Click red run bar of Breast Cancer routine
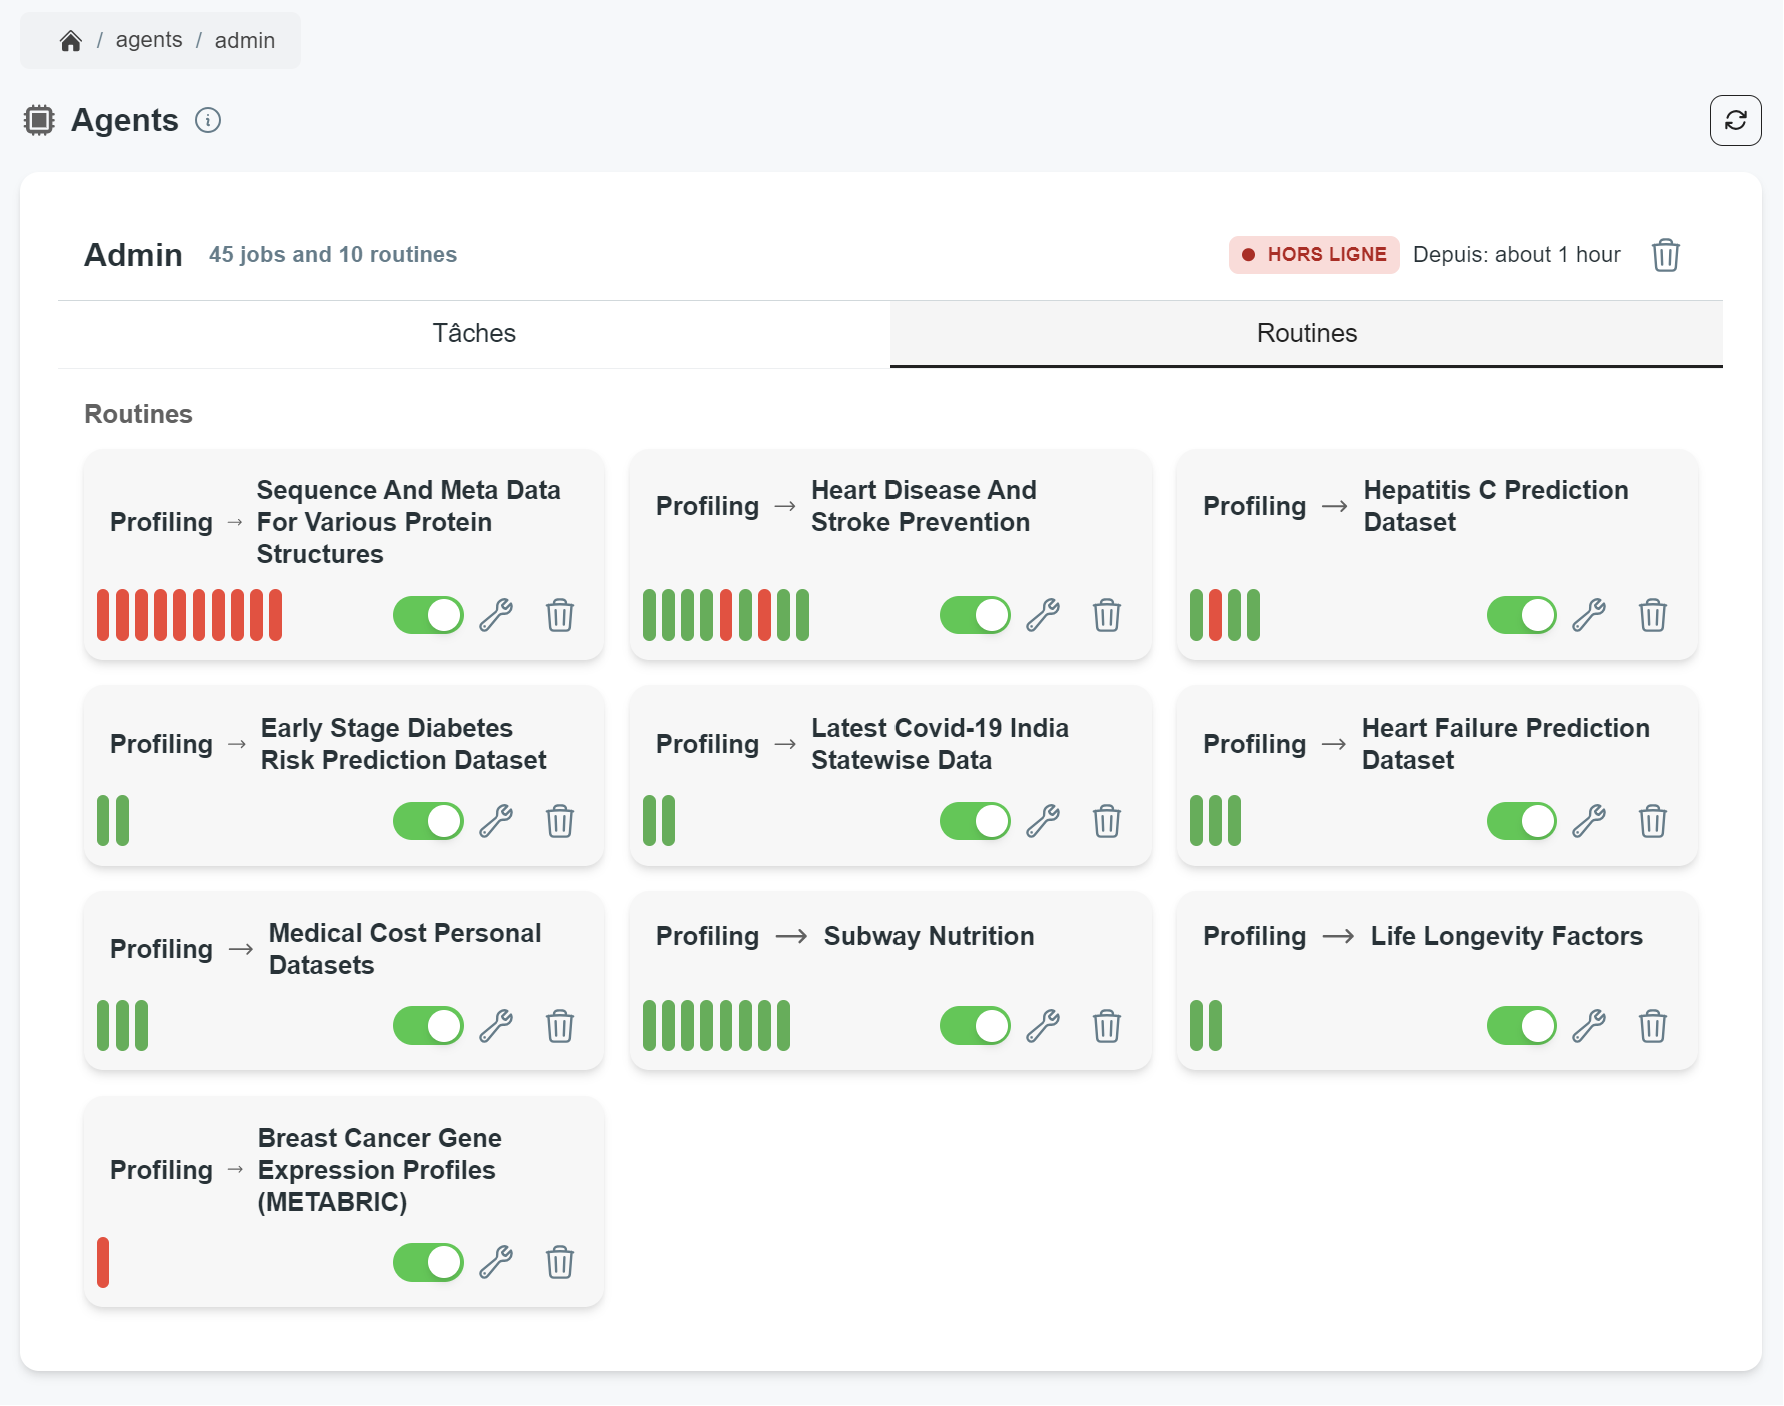This screenshot has height=1406, width=1784. [x=103, y=1262]
